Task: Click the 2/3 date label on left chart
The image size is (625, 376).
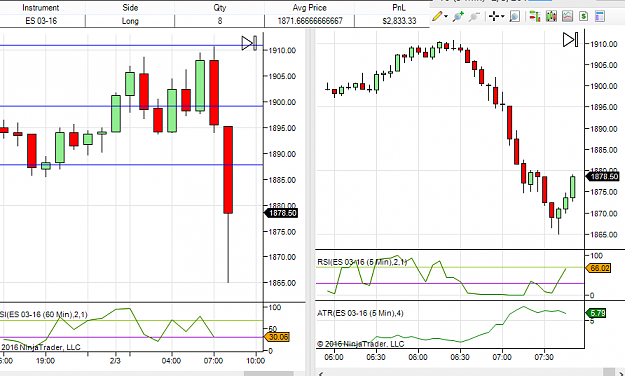Action: click(x=115, y=361)
